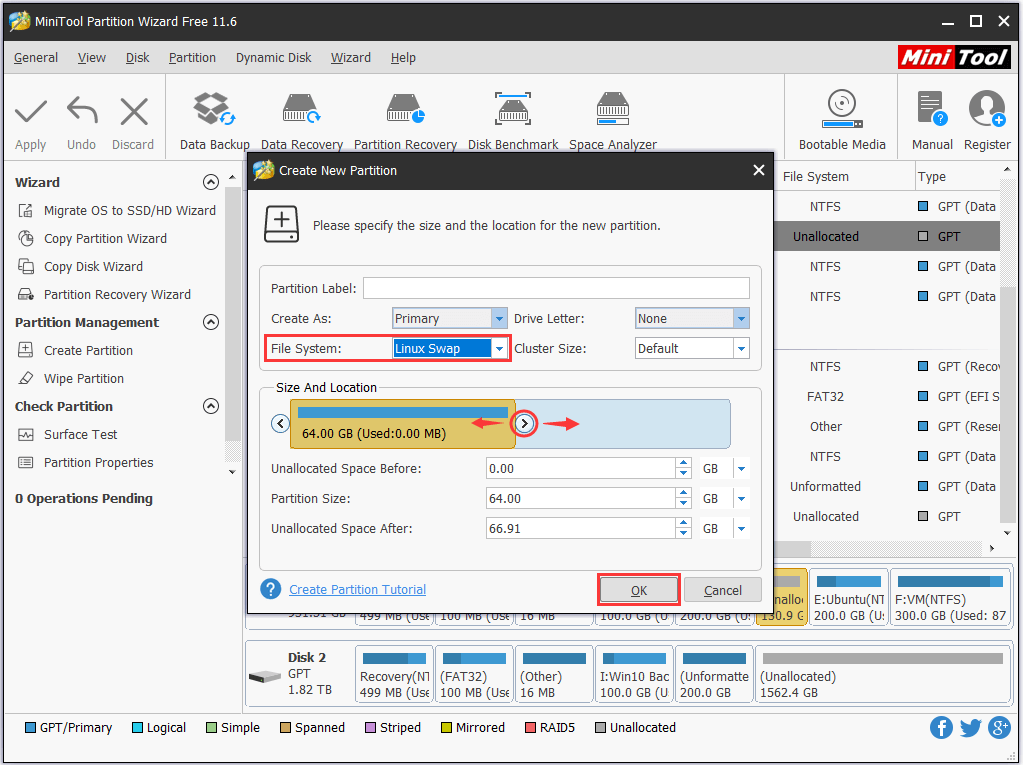The width and height of the screenshot is (1023, 765).
Task: Open unit dropdown for Unallocated Space Before
Action: click(741, 468)
